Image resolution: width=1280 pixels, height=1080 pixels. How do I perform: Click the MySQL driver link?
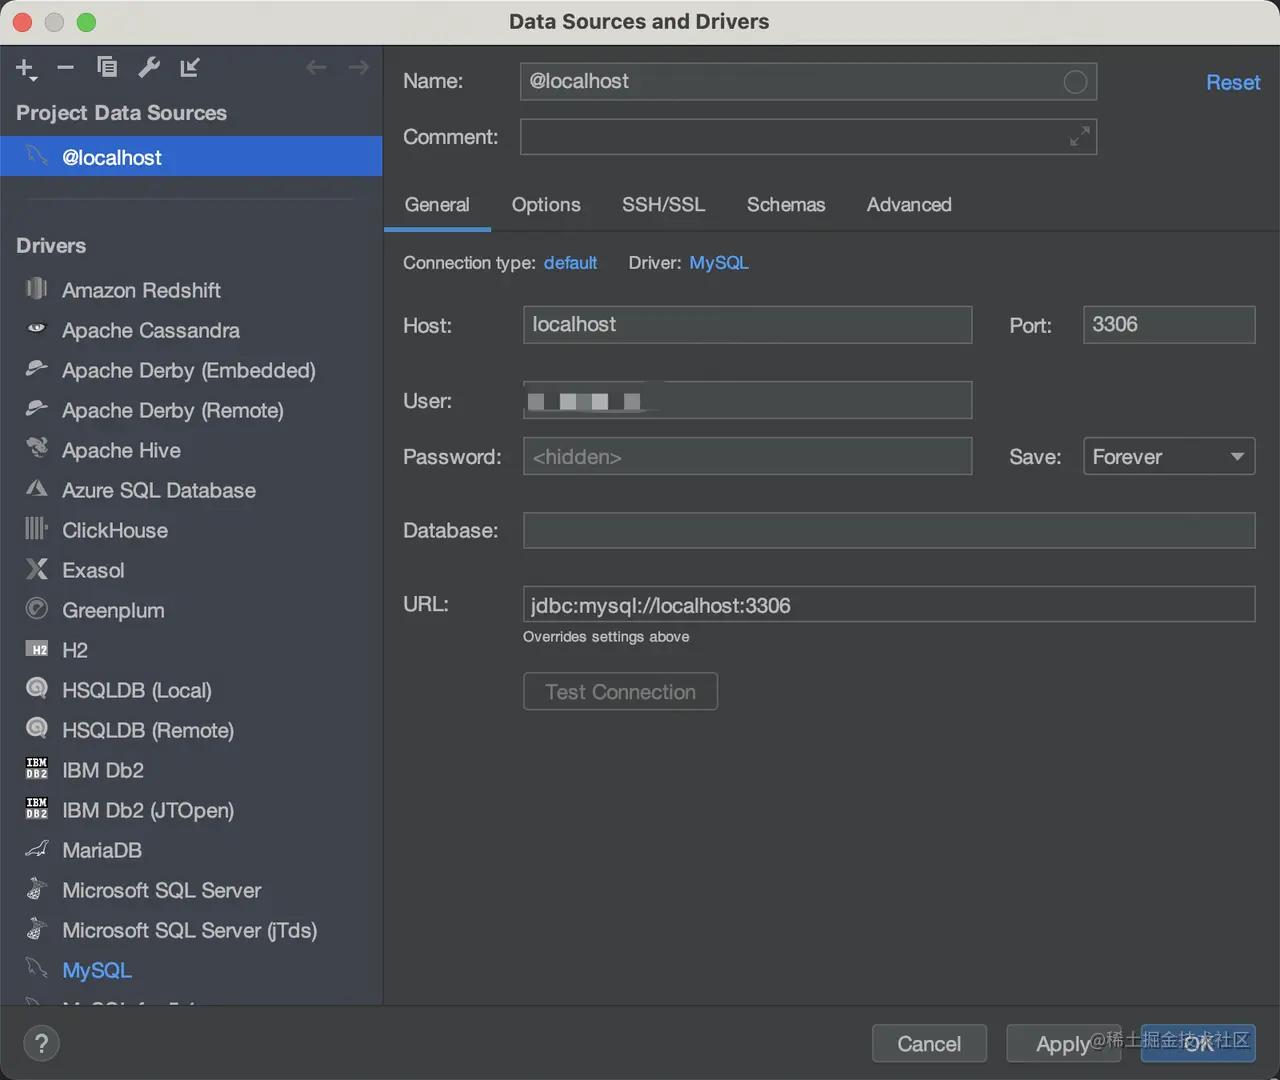[x=719, y=263]
